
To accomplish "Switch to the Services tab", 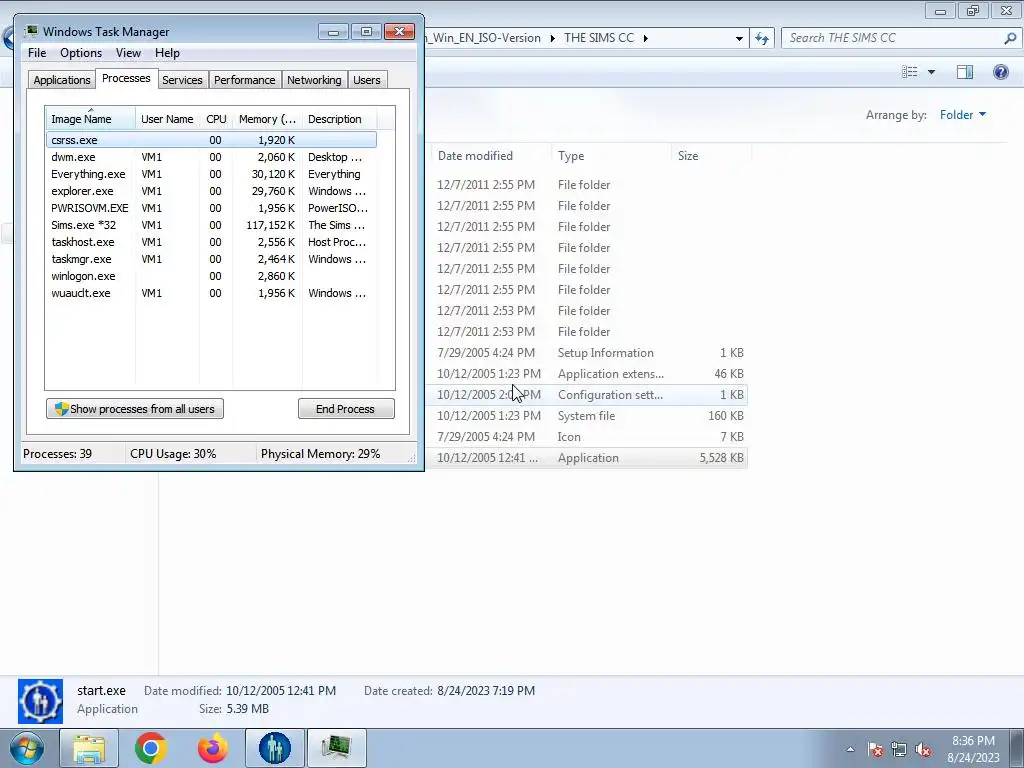I will click(x=182, y=80).
